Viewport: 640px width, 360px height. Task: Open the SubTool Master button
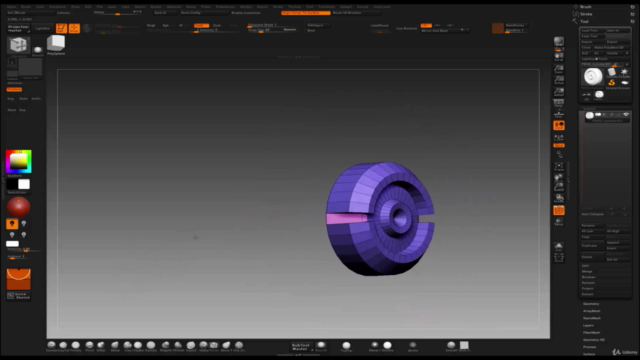click(x=302, y=347)
